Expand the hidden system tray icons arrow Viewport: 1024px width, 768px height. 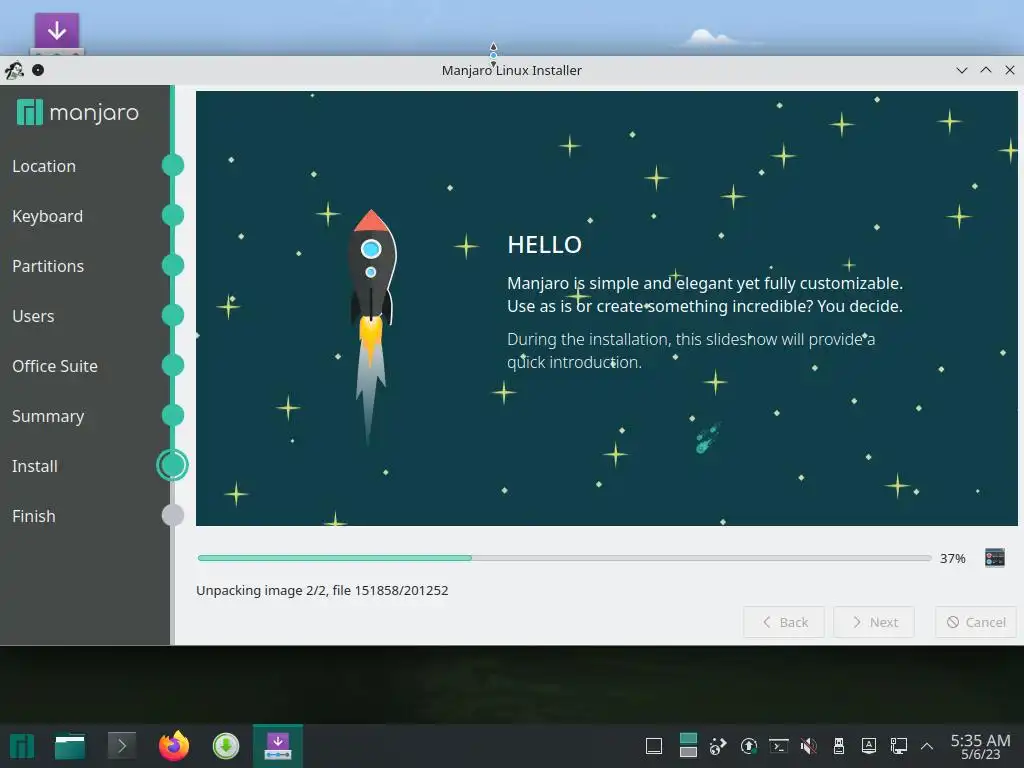[x=927, y=746]
